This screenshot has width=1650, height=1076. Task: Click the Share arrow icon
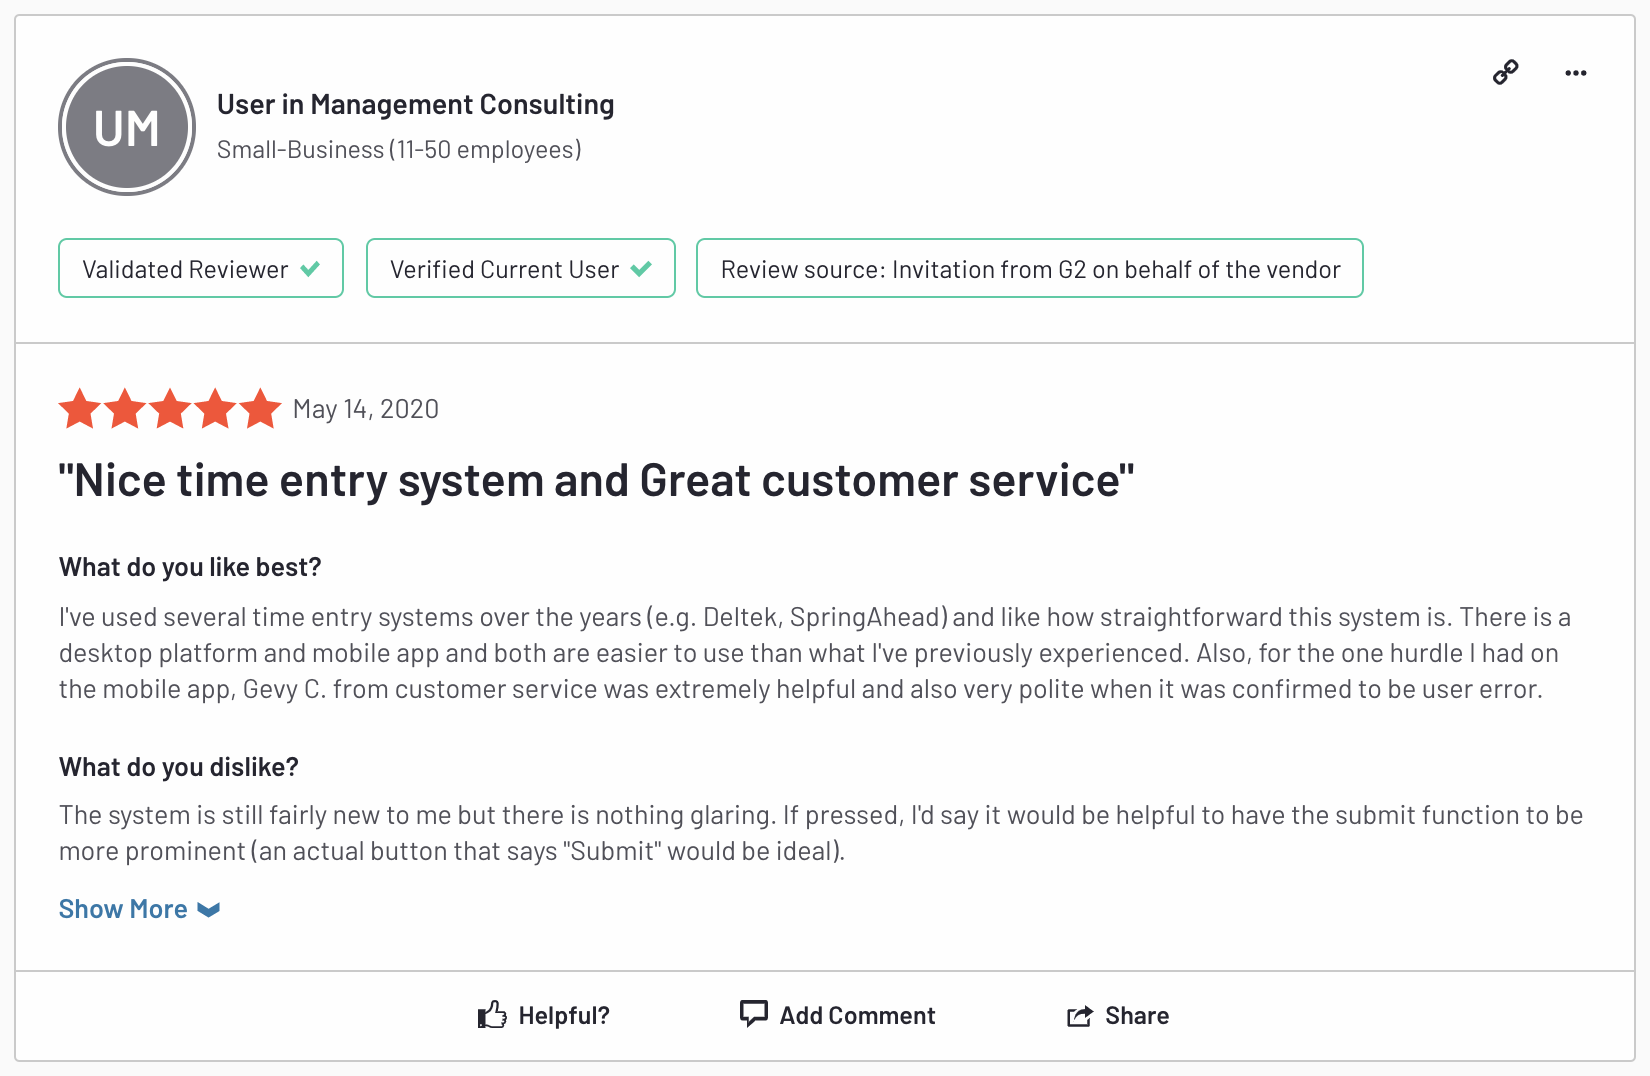pos(1080,1016)
